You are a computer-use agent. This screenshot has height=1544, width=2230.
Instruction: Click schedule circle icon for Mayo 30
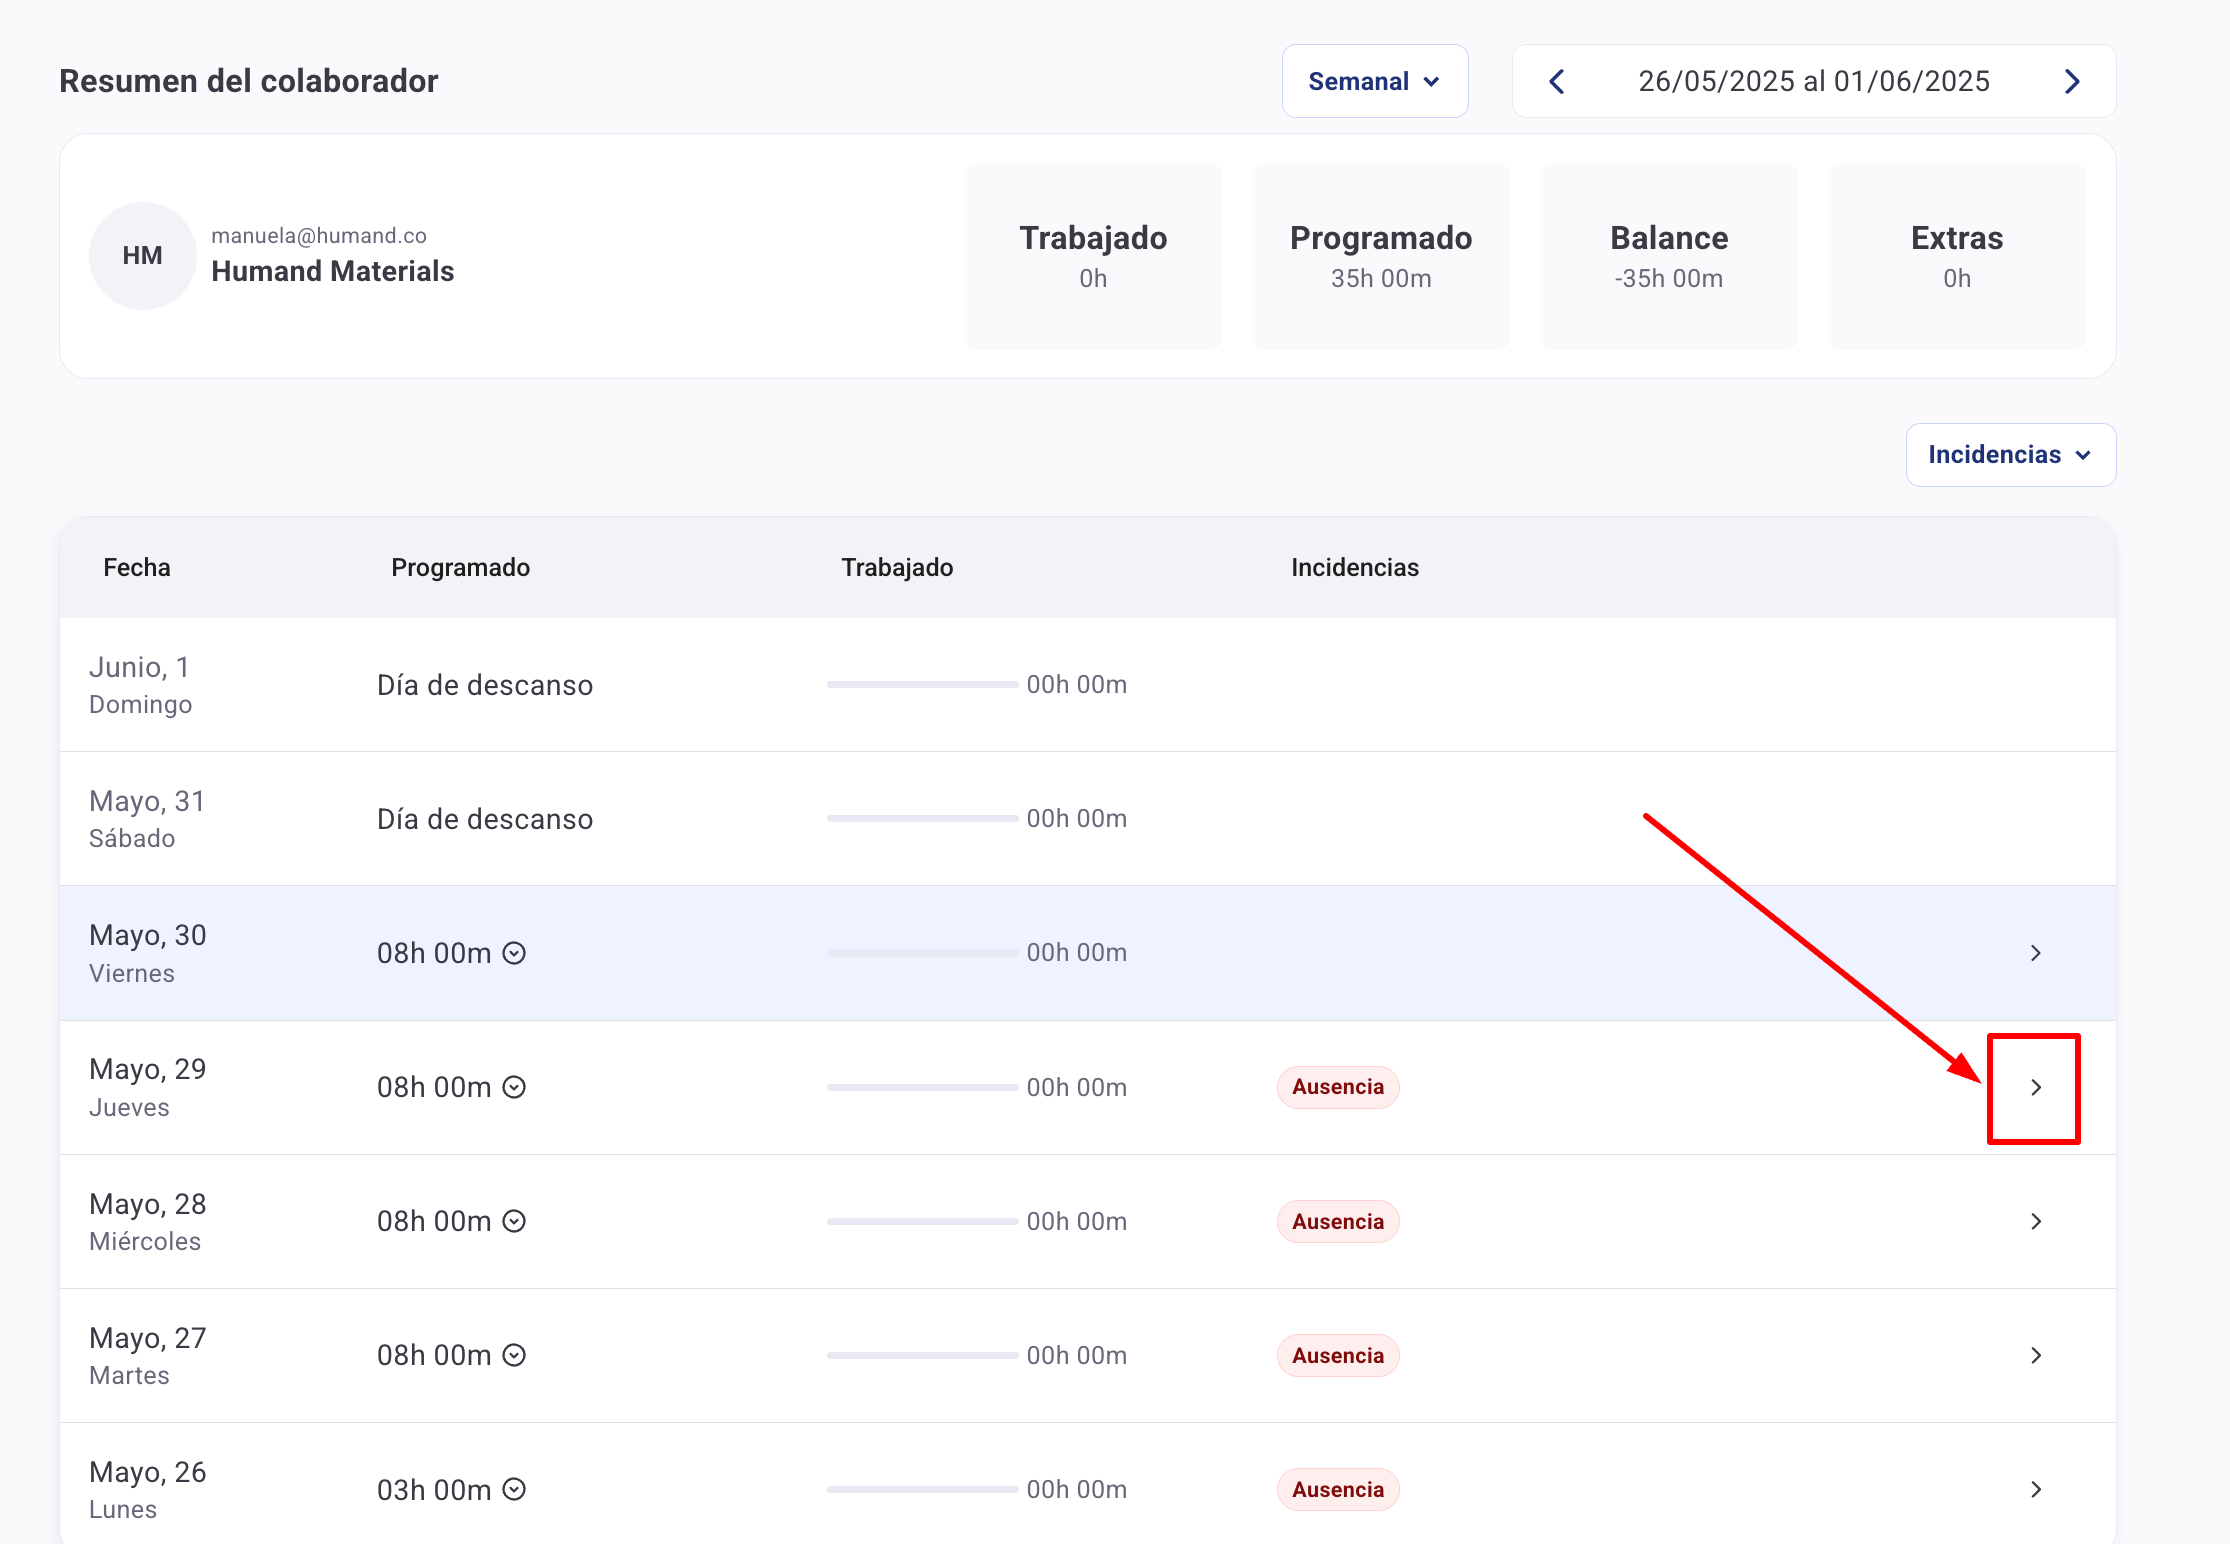coord(514,953)
